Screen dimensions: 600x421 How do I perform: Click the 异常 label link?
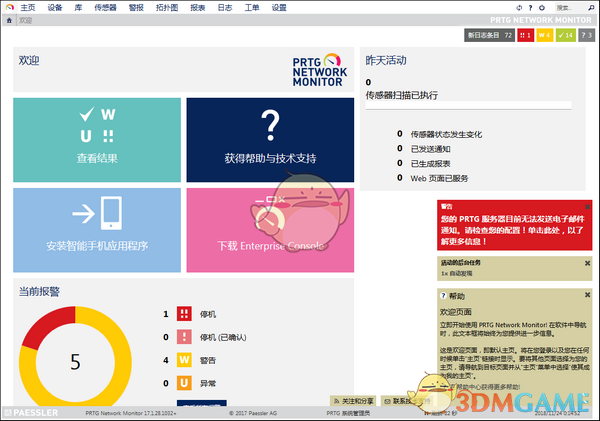[x=208, y=383]
